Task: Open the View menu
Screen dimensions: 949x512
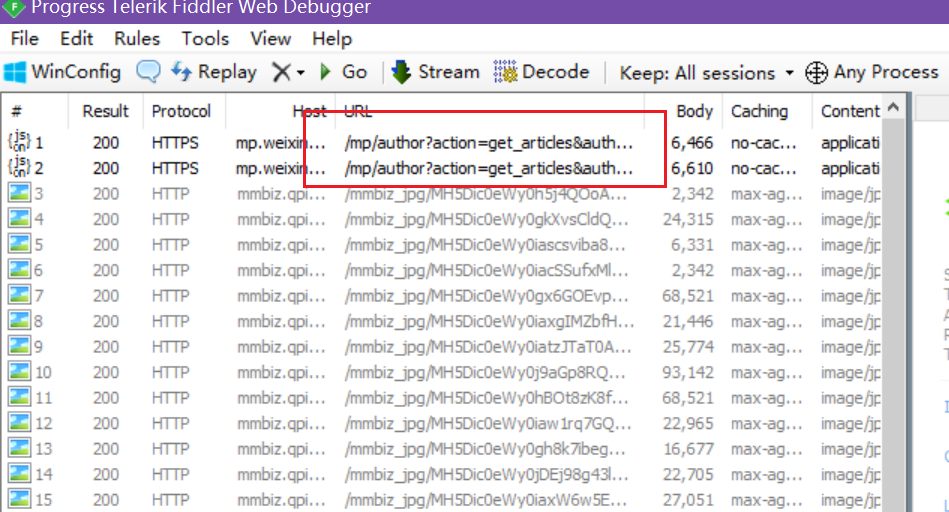Action: (x=271, y=39)
